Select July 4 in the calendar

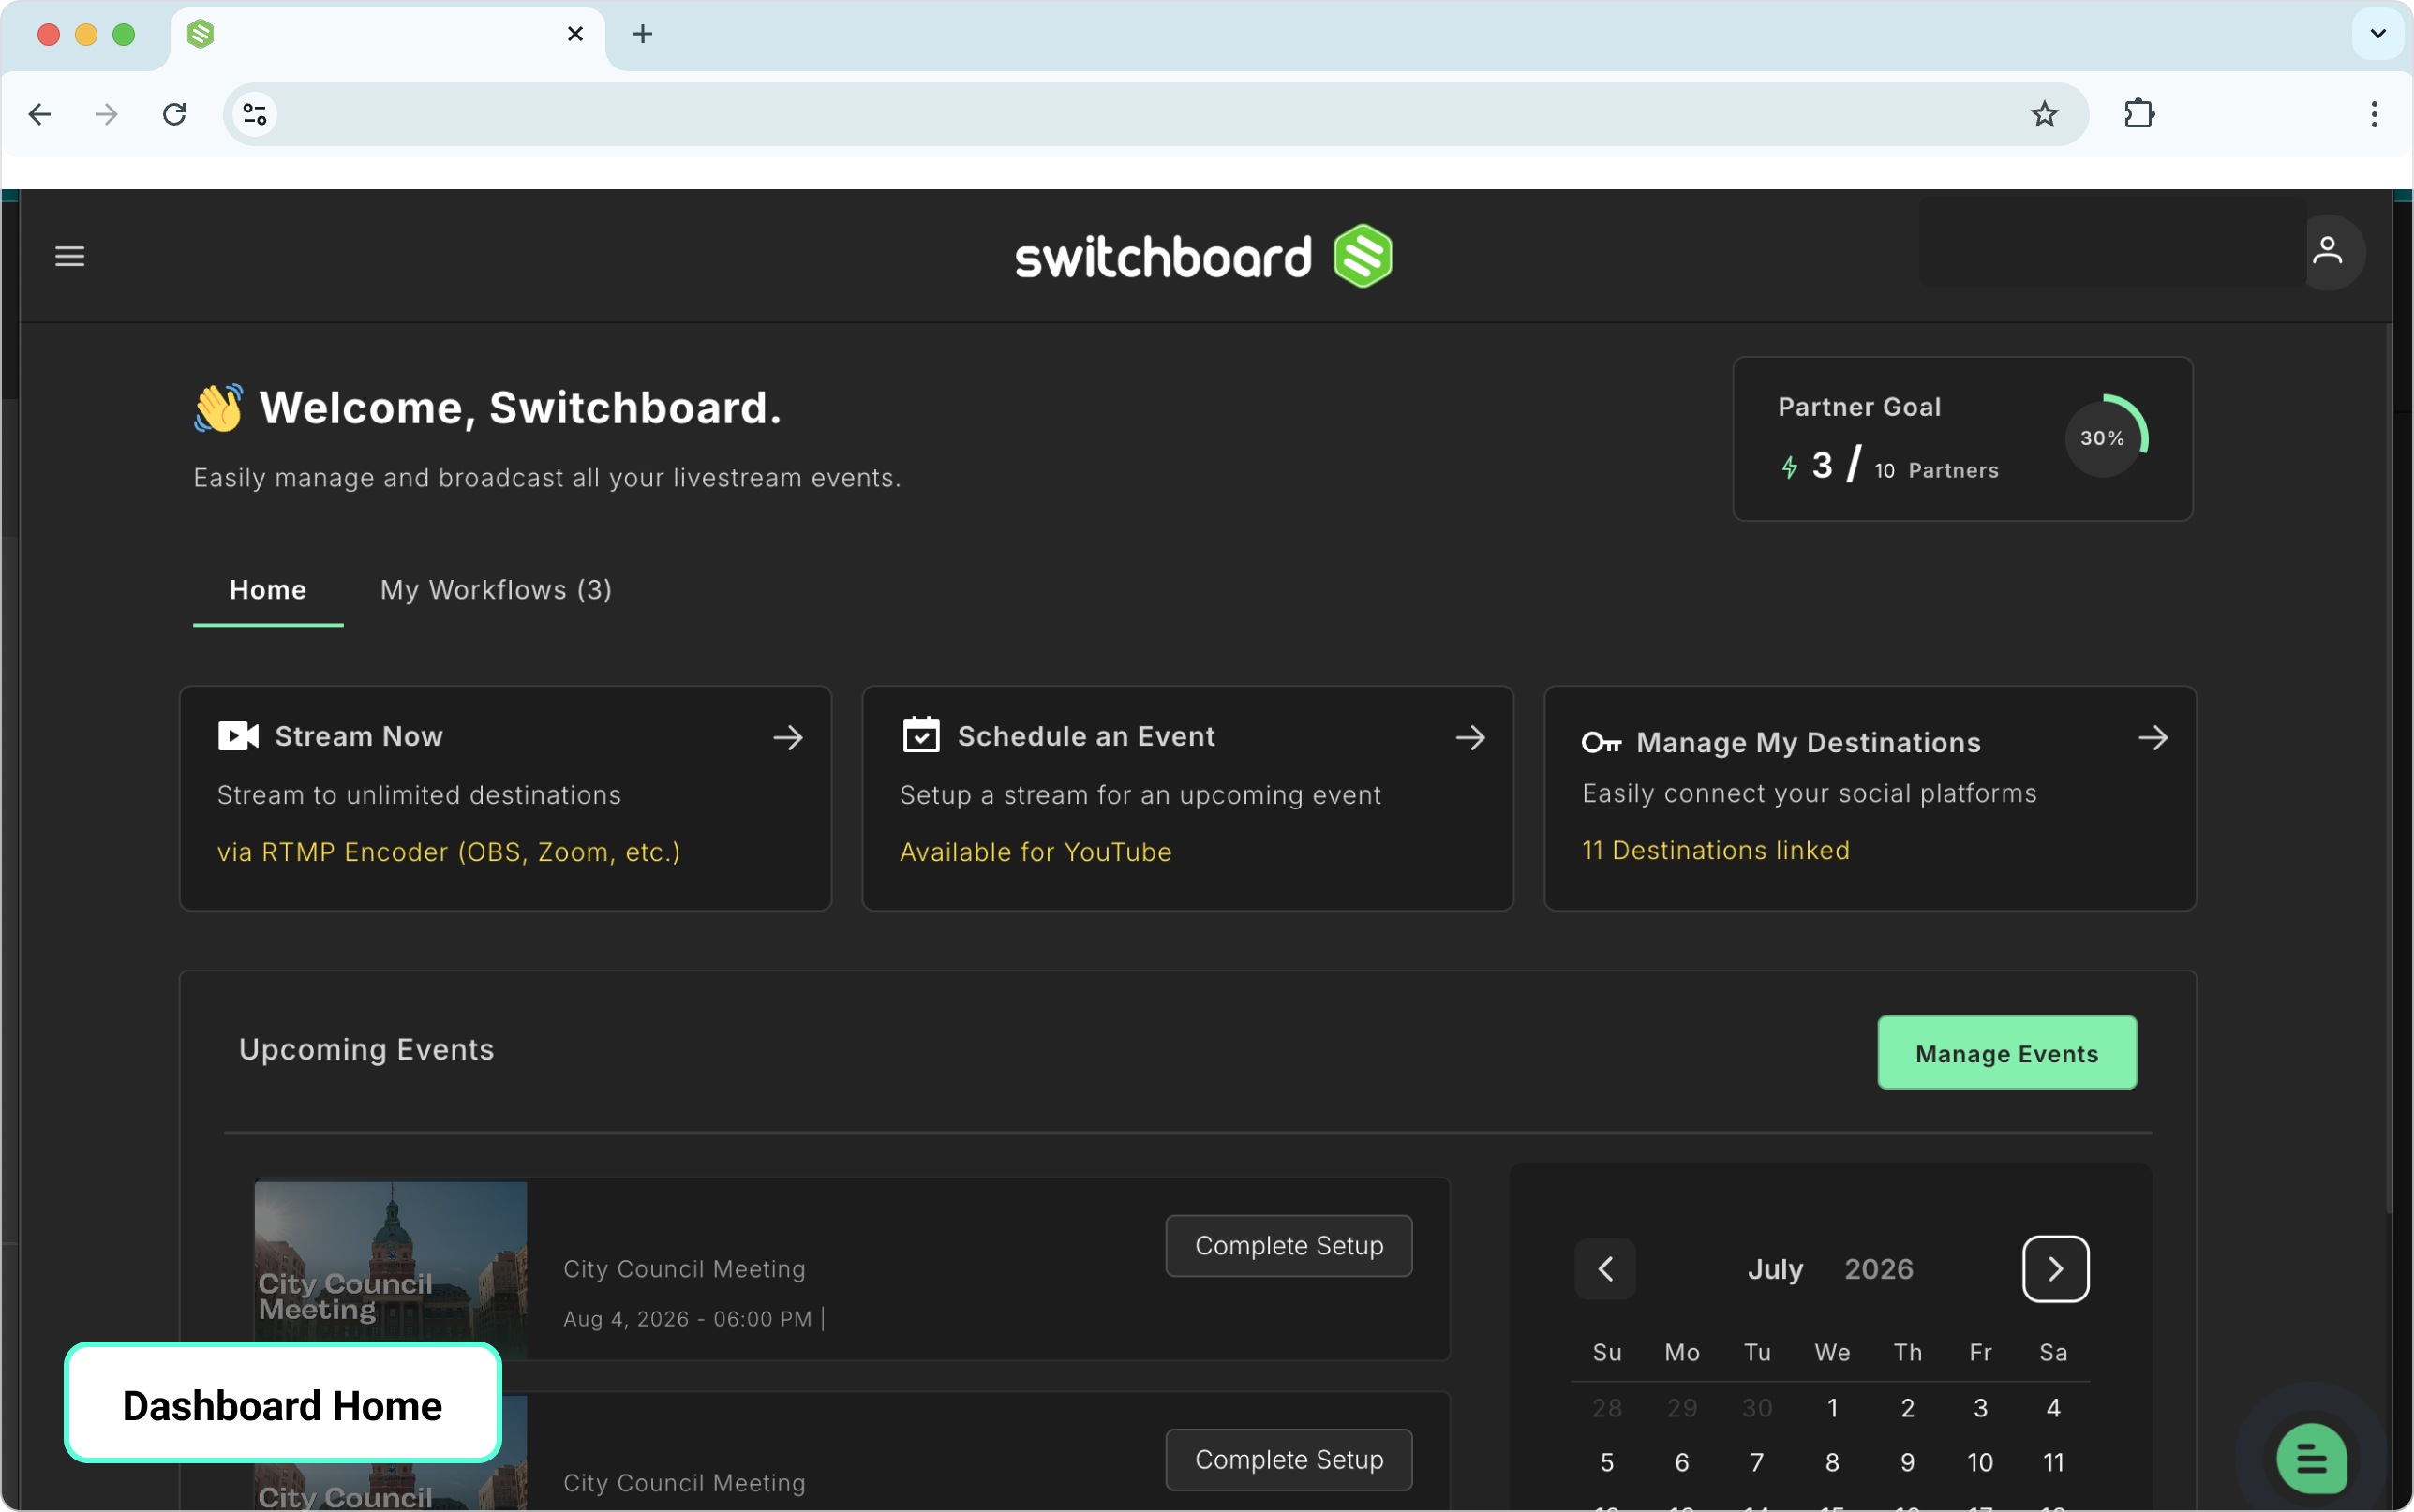tap(2053, 1408)
